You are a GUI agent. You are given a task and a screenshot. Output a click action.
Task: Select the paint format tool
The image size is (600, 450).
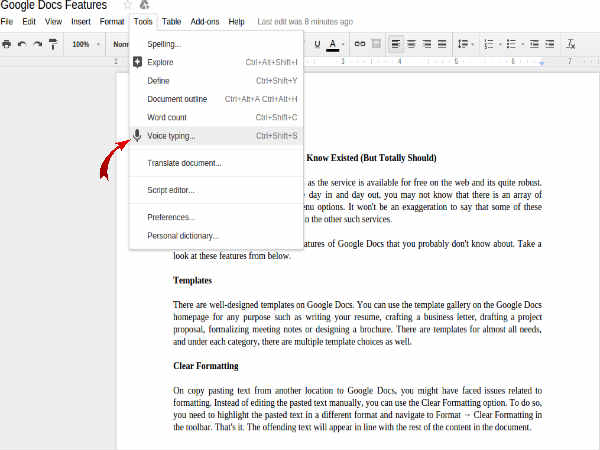[x=53, y=44]
